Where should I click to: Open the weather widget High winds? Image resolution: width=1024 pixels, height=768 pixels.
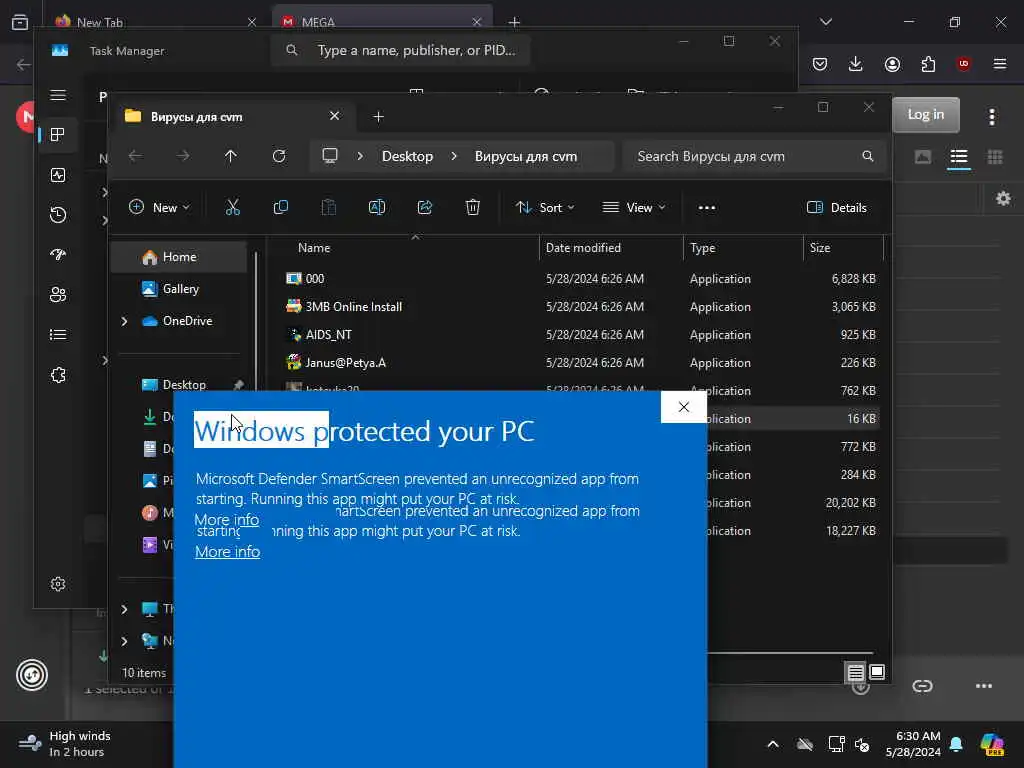(65, 744)
